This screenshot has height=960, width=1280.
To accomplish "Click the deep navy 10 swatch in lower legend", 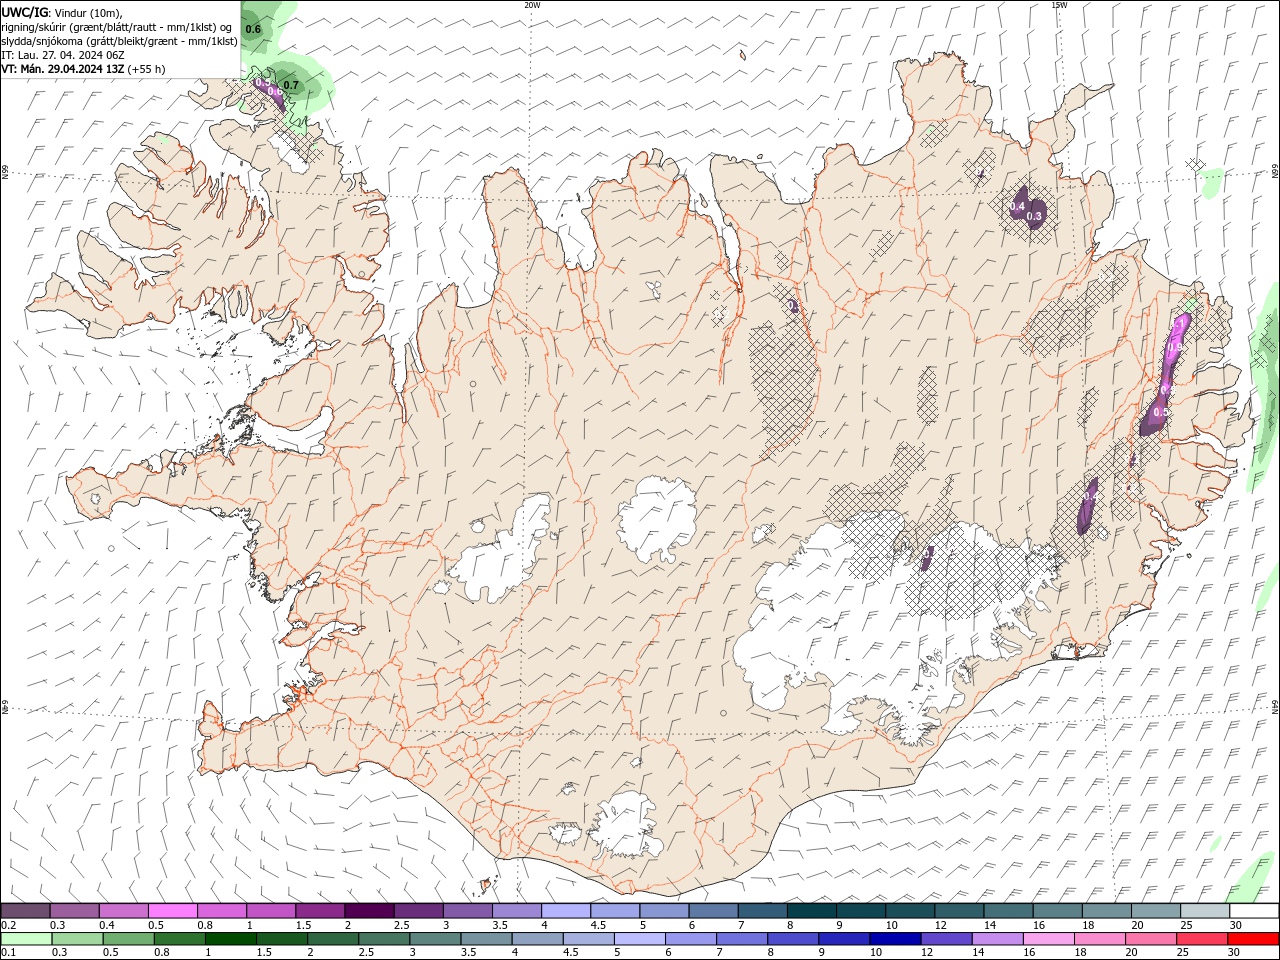I will click(x=895, y=939).
